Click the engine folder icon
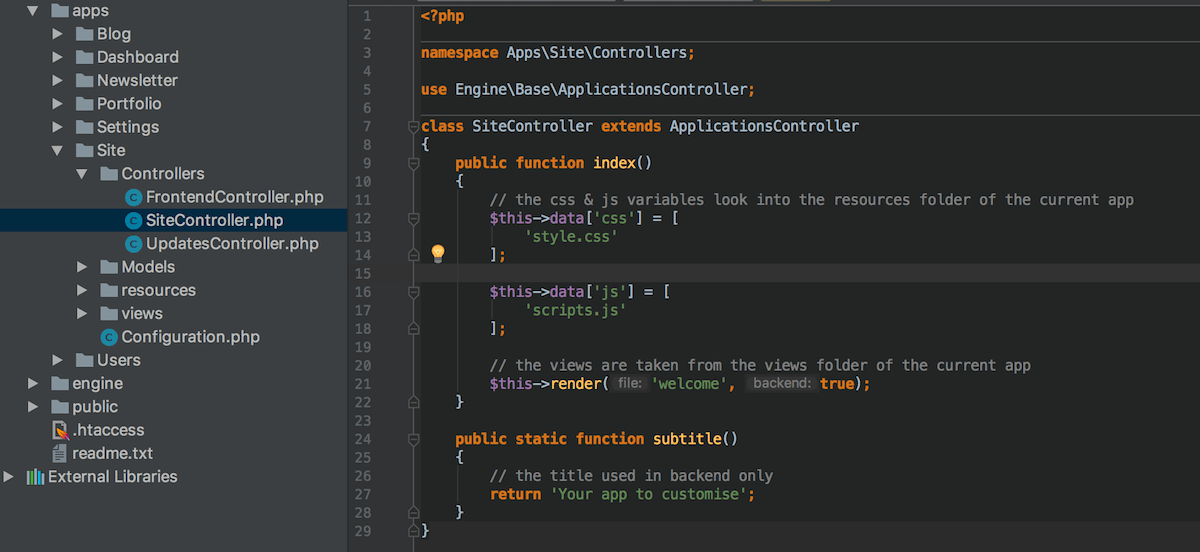 click(x=59, y=383)
